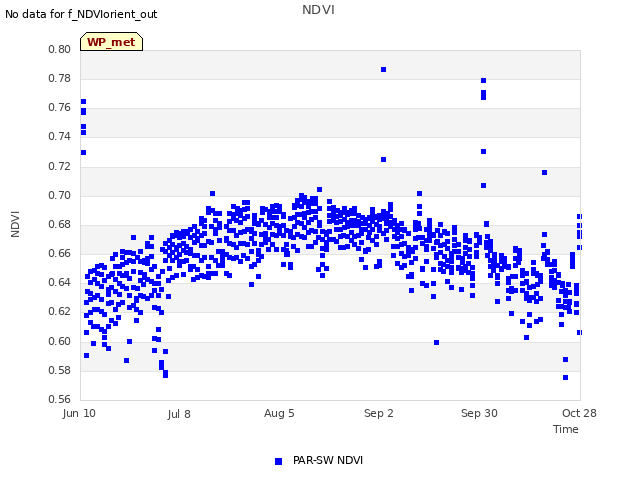Click the isolated data point near 0.60 in late September
640x480 pixels.
[x=436, y=342]
